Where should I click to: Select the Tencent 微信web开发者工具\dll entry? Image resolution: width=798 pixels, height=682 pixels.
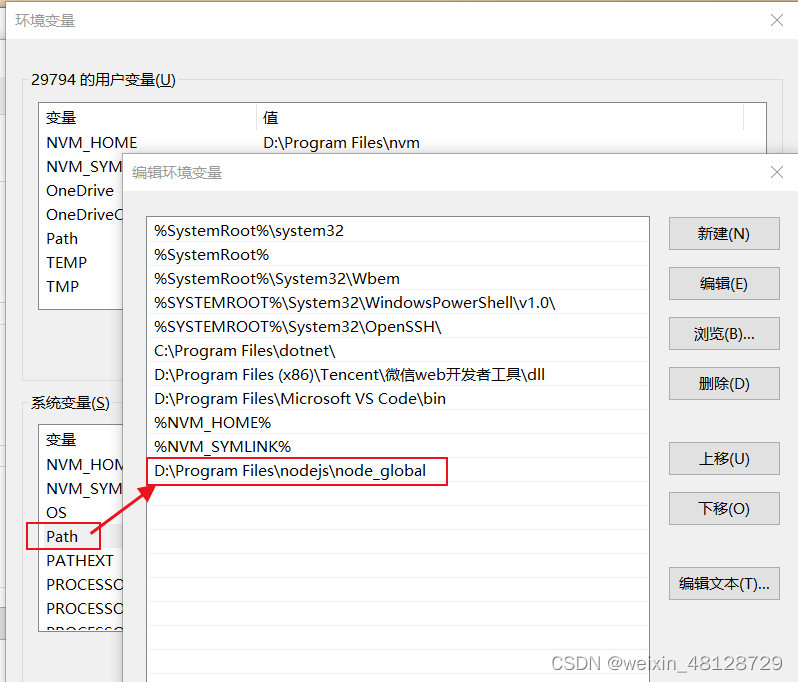[398, 375]
